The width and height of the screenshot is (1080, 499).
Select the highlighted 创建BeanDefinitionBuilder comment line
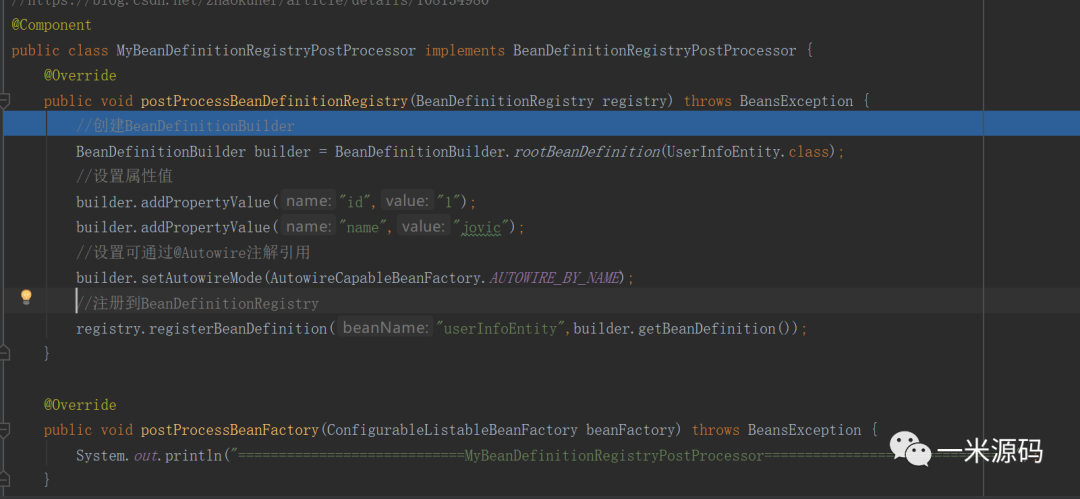(185, 126)
